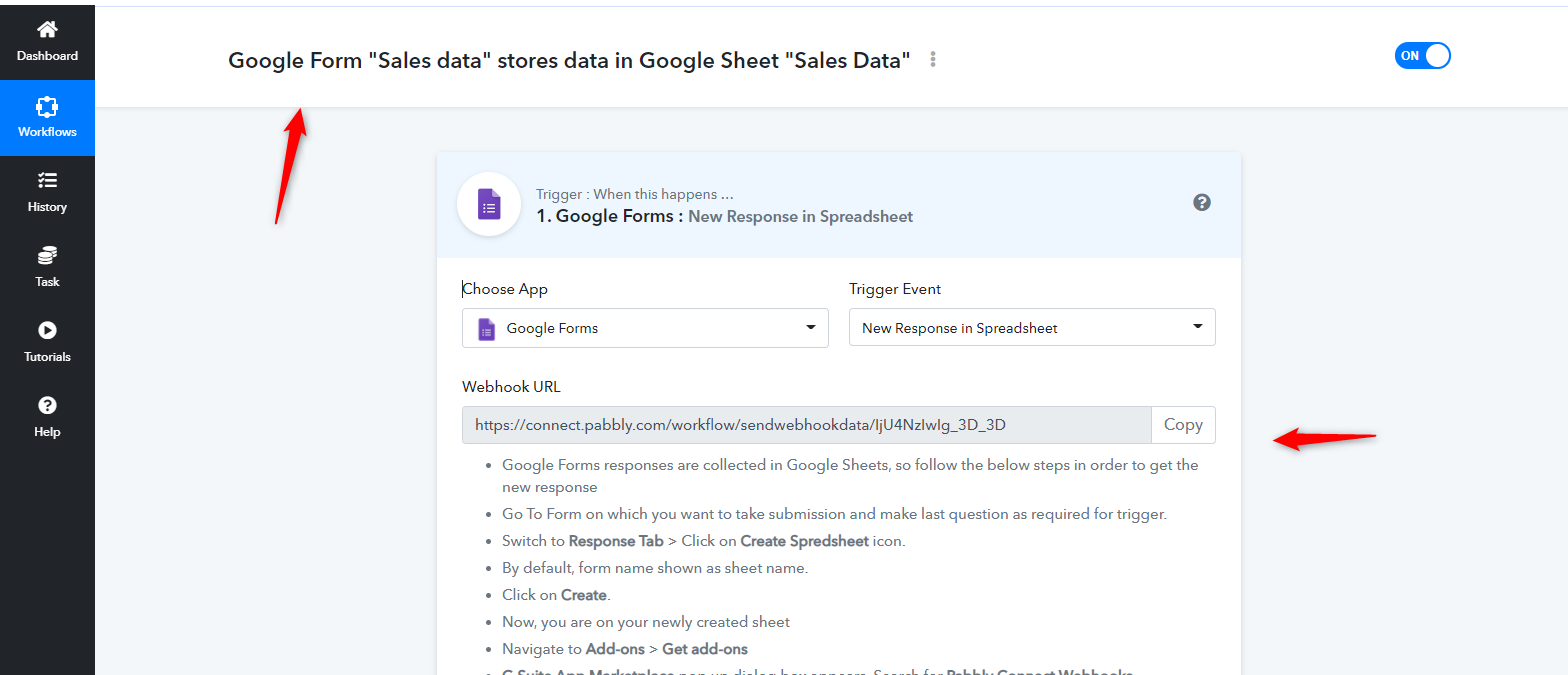Screen dimensions: 1568x675
Task: Open the Dashboard home icon
Action: (x=47, y=30)
